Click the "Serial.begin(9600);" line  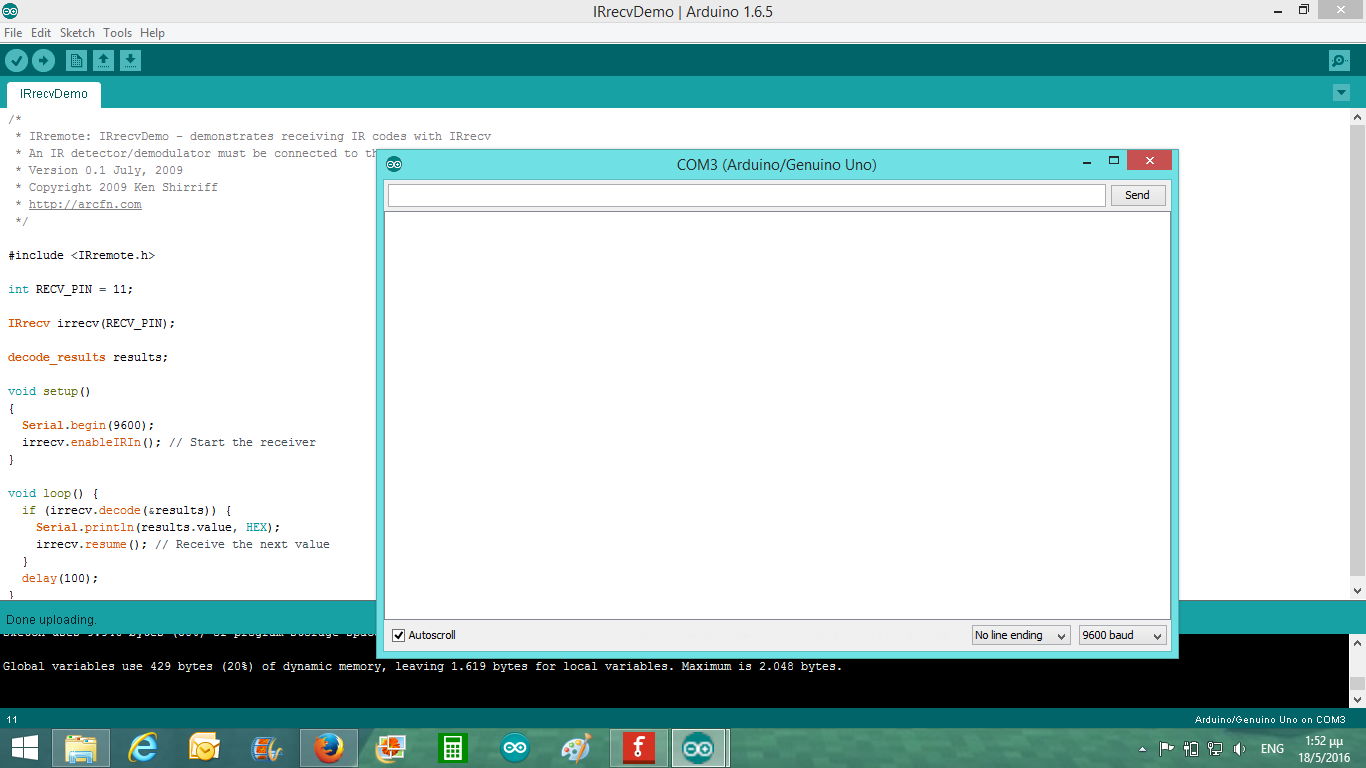click(88, 425)
